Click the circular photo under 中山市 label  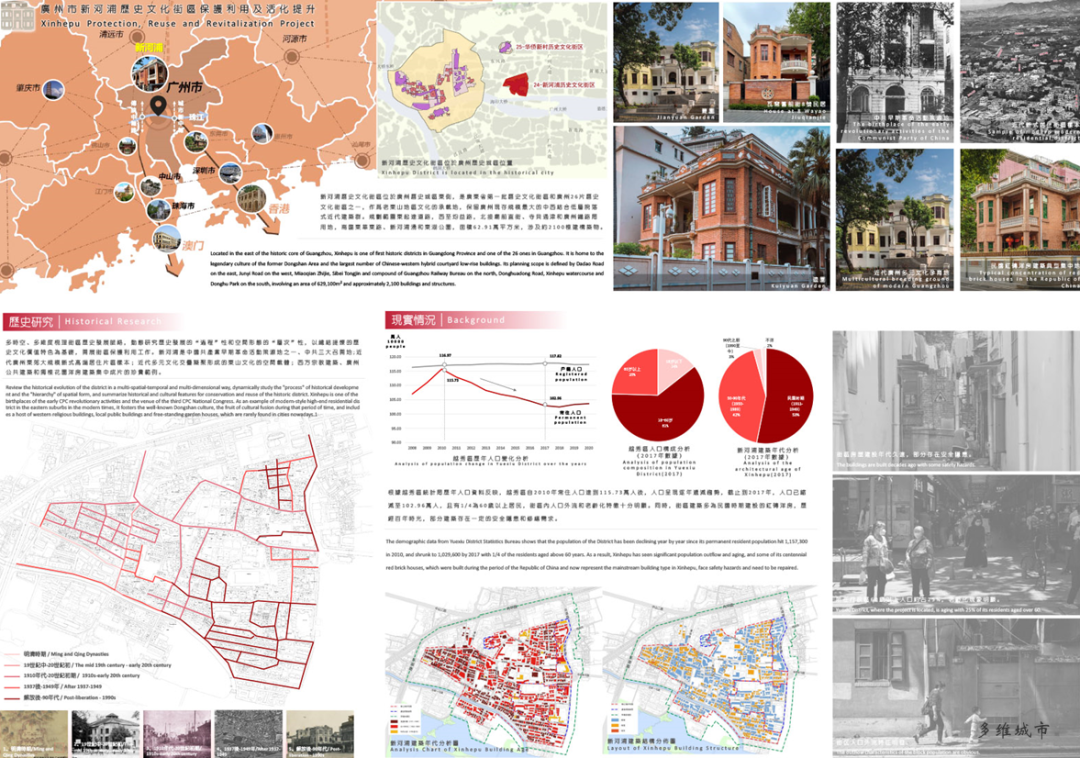tap(150, 186)
